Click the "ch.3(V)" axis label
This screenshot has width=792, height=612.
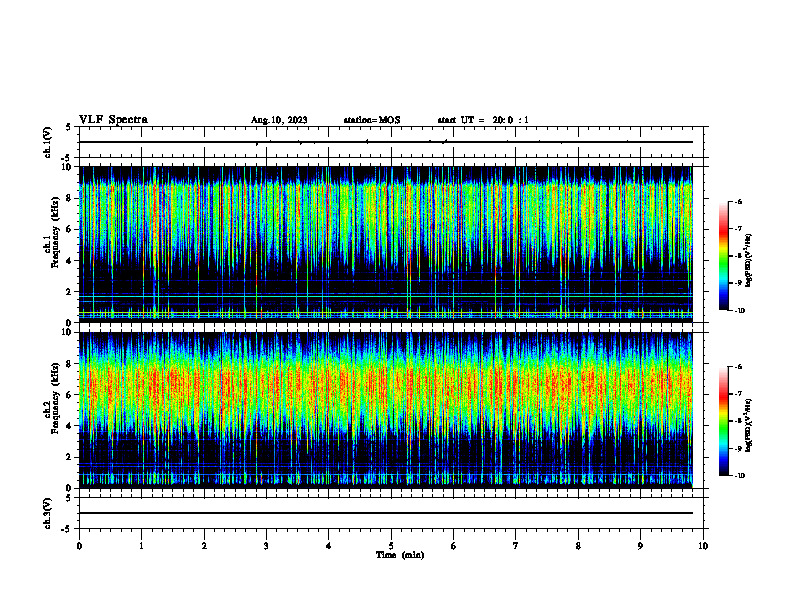pos(47,514)
